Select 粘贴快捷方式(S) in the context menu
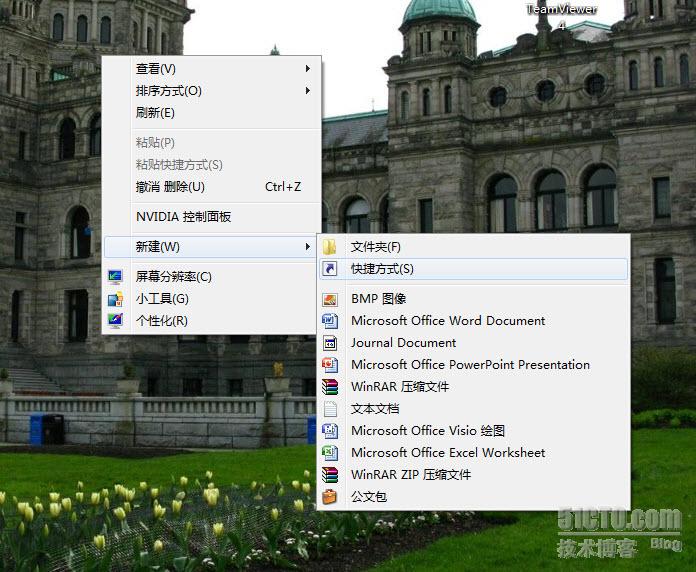This screenshot has width=696, height=572. pos(211,165)
